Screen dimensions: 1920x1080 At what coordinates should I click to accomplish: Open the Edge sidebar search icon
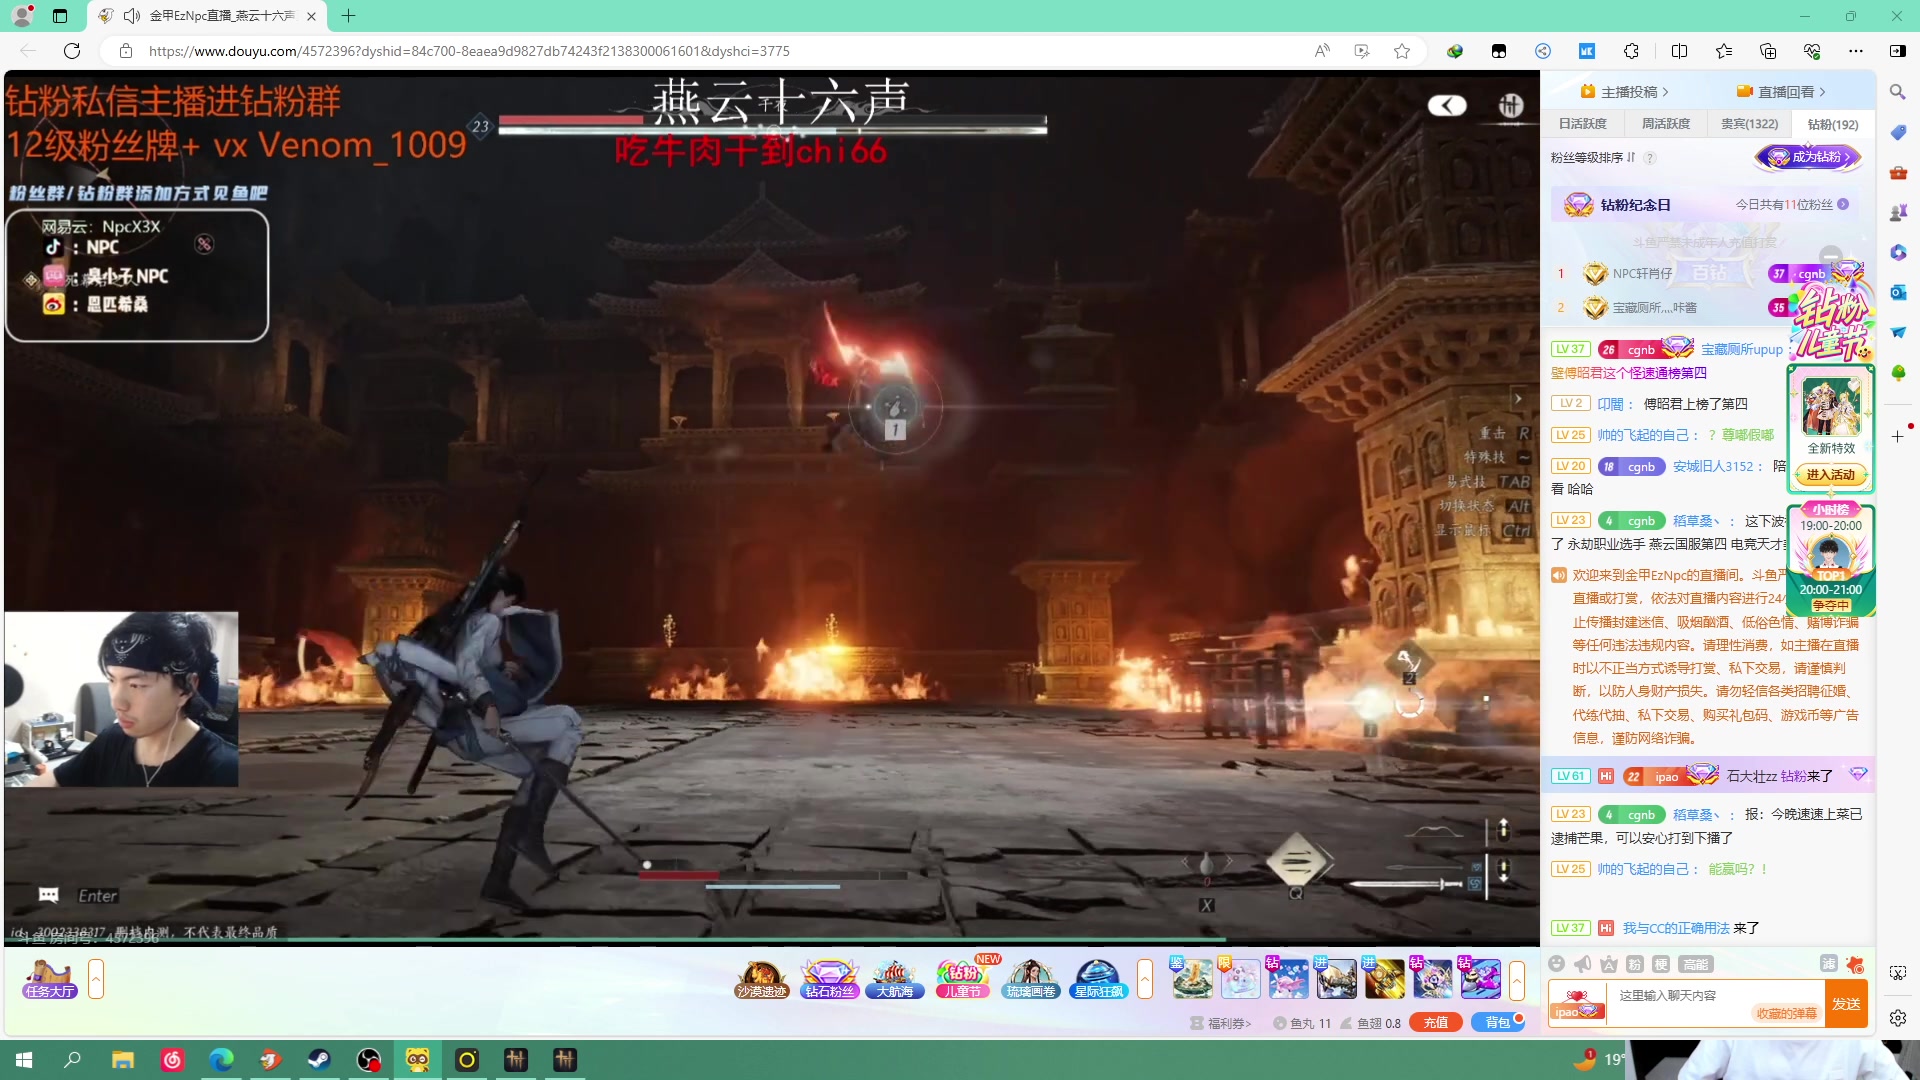click(1897, 92)
